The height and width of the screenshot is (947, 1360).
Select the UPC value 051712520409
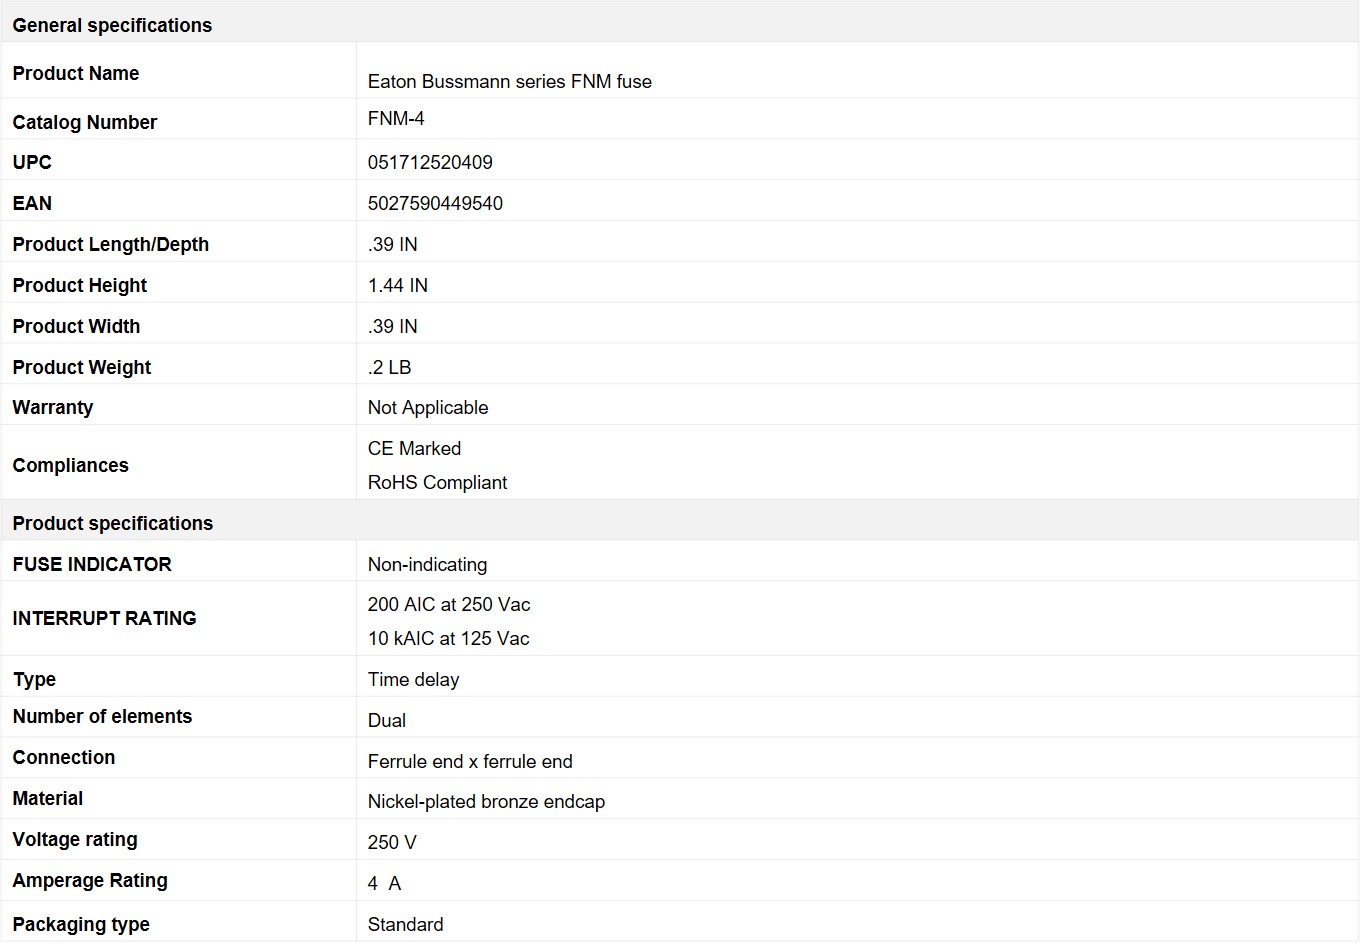click(x=430, y=163)
